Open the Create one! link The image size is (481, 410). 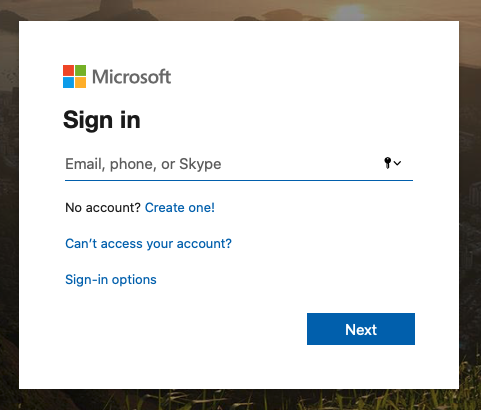click(x=180, y=208)
